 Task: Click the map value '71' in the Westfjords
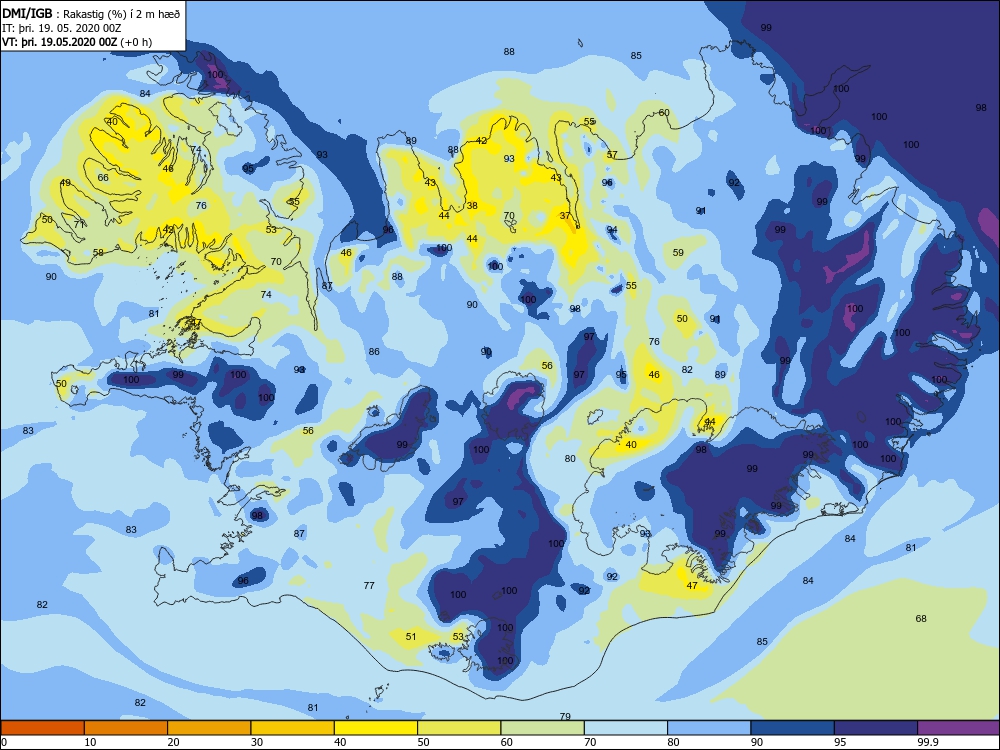79,224
